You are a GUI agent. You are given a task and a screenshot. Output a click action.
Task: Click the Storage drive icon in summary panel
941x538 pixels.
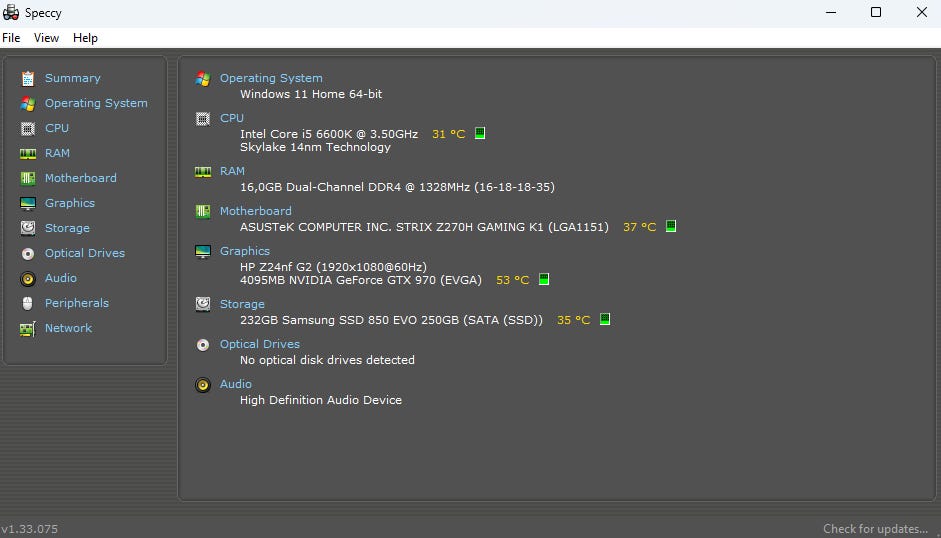pos(203,304)
